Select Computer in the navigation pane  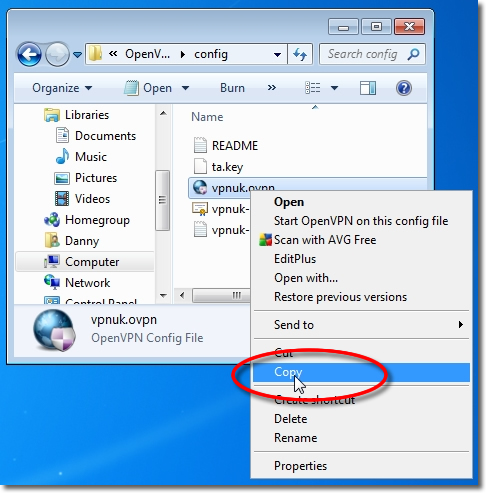click(x=85, y=262)
